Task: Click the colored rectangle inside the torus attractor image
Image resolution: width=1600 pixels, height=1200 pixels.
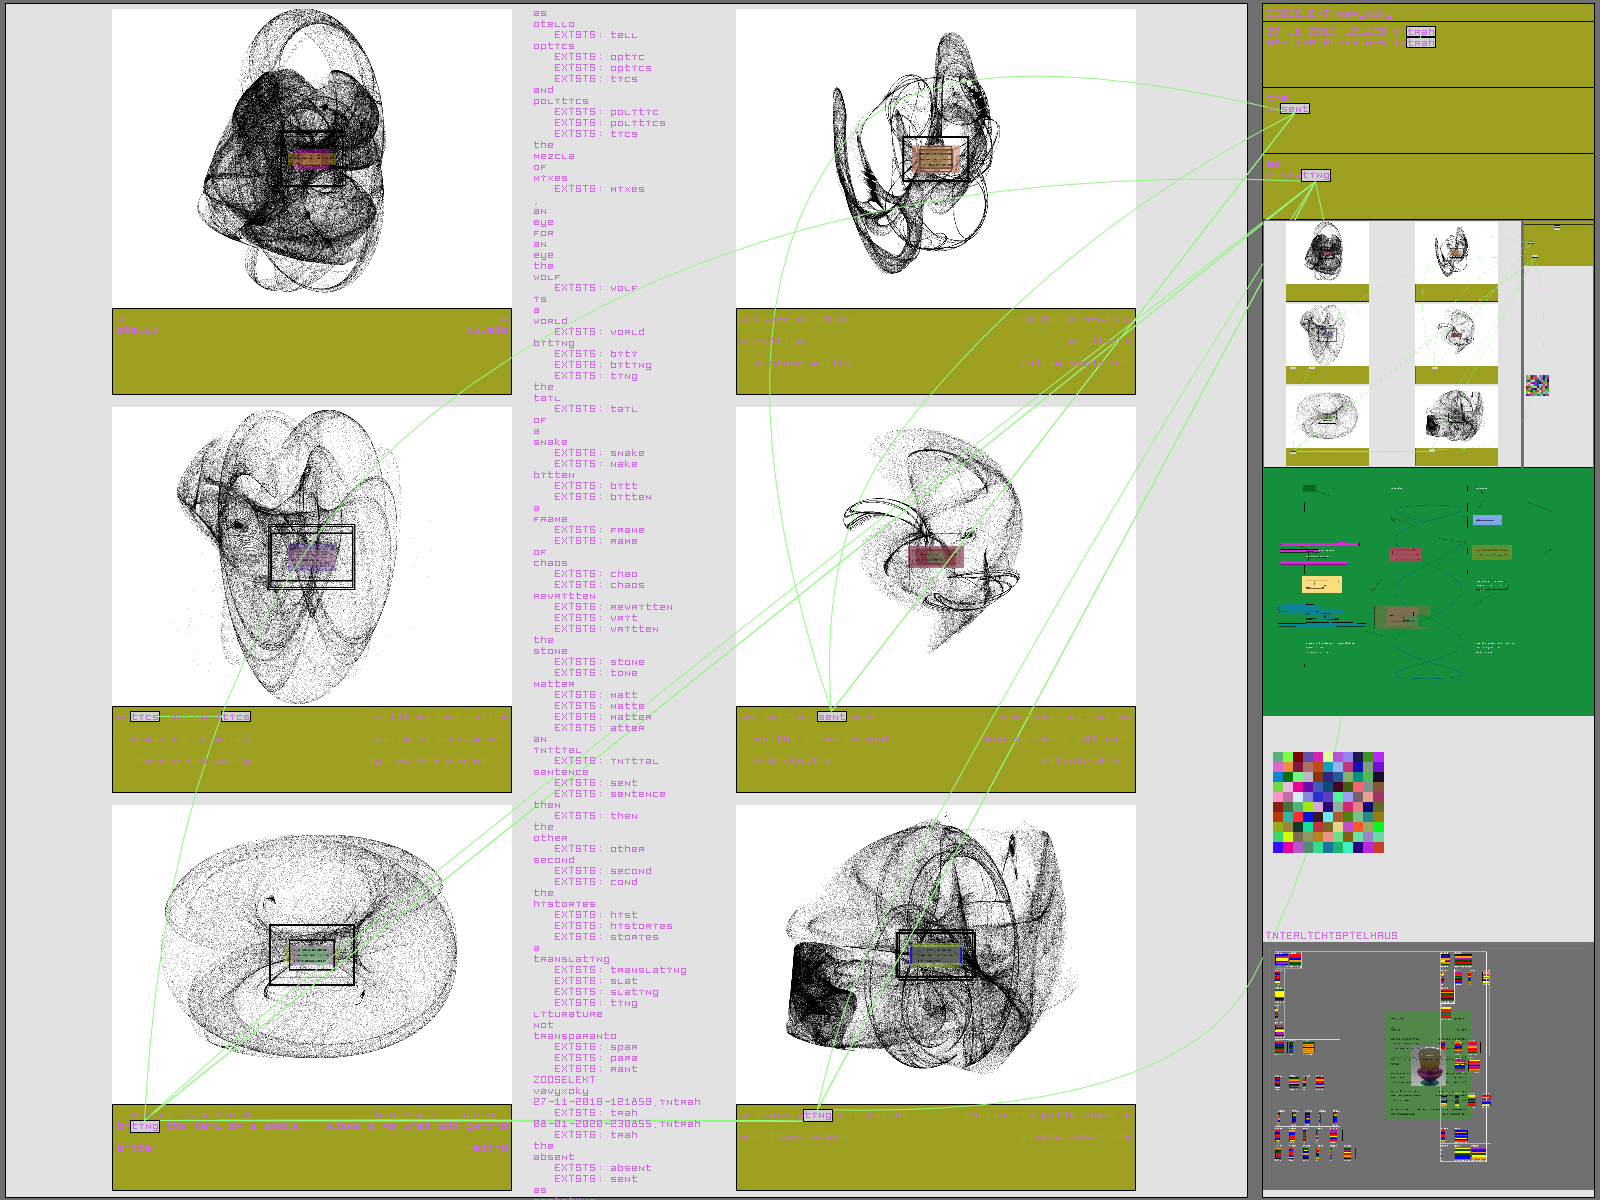Action: point(312,954)
